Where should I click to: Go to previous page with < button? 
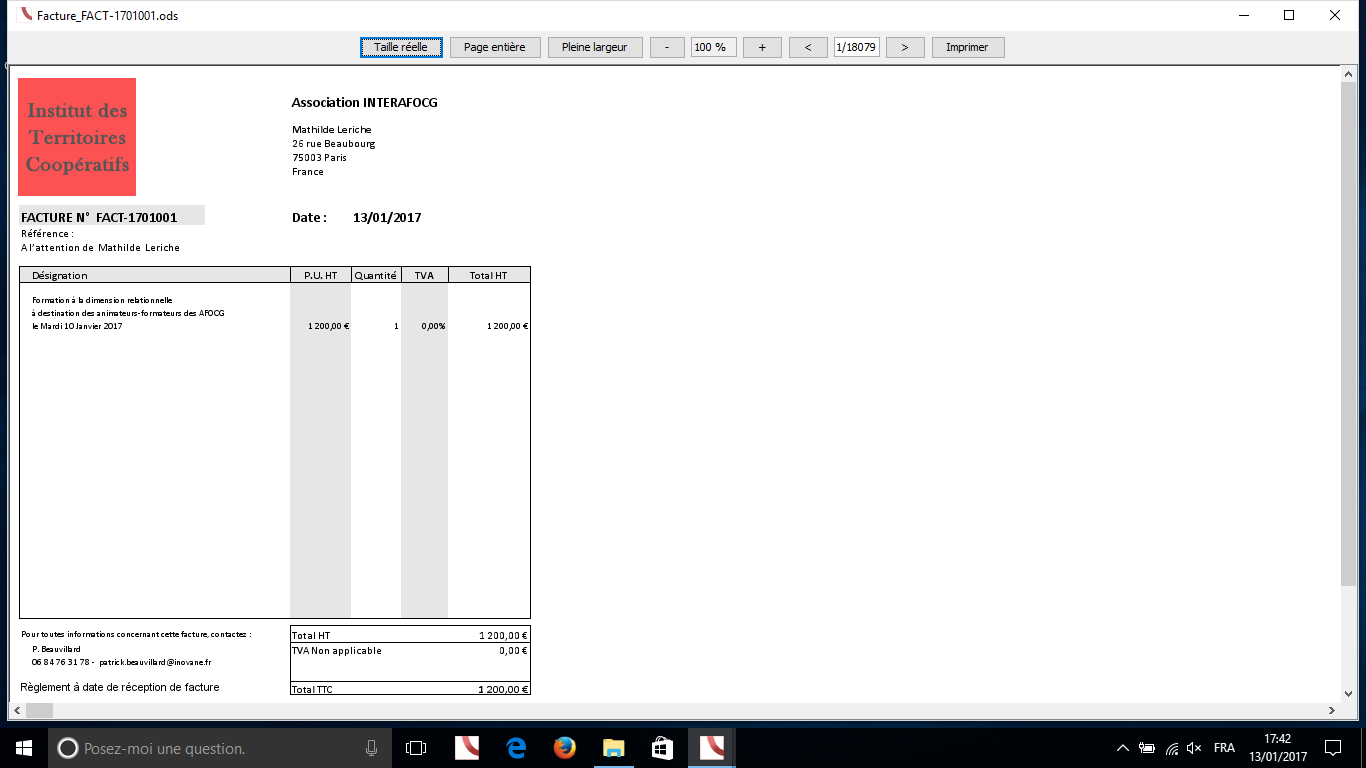click(x=807, y=47)
